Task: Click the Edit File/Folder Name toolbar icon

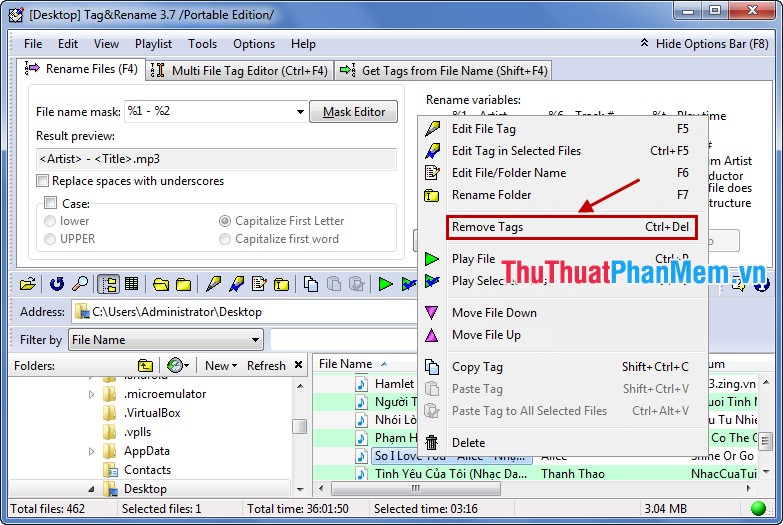Action: 259,284
